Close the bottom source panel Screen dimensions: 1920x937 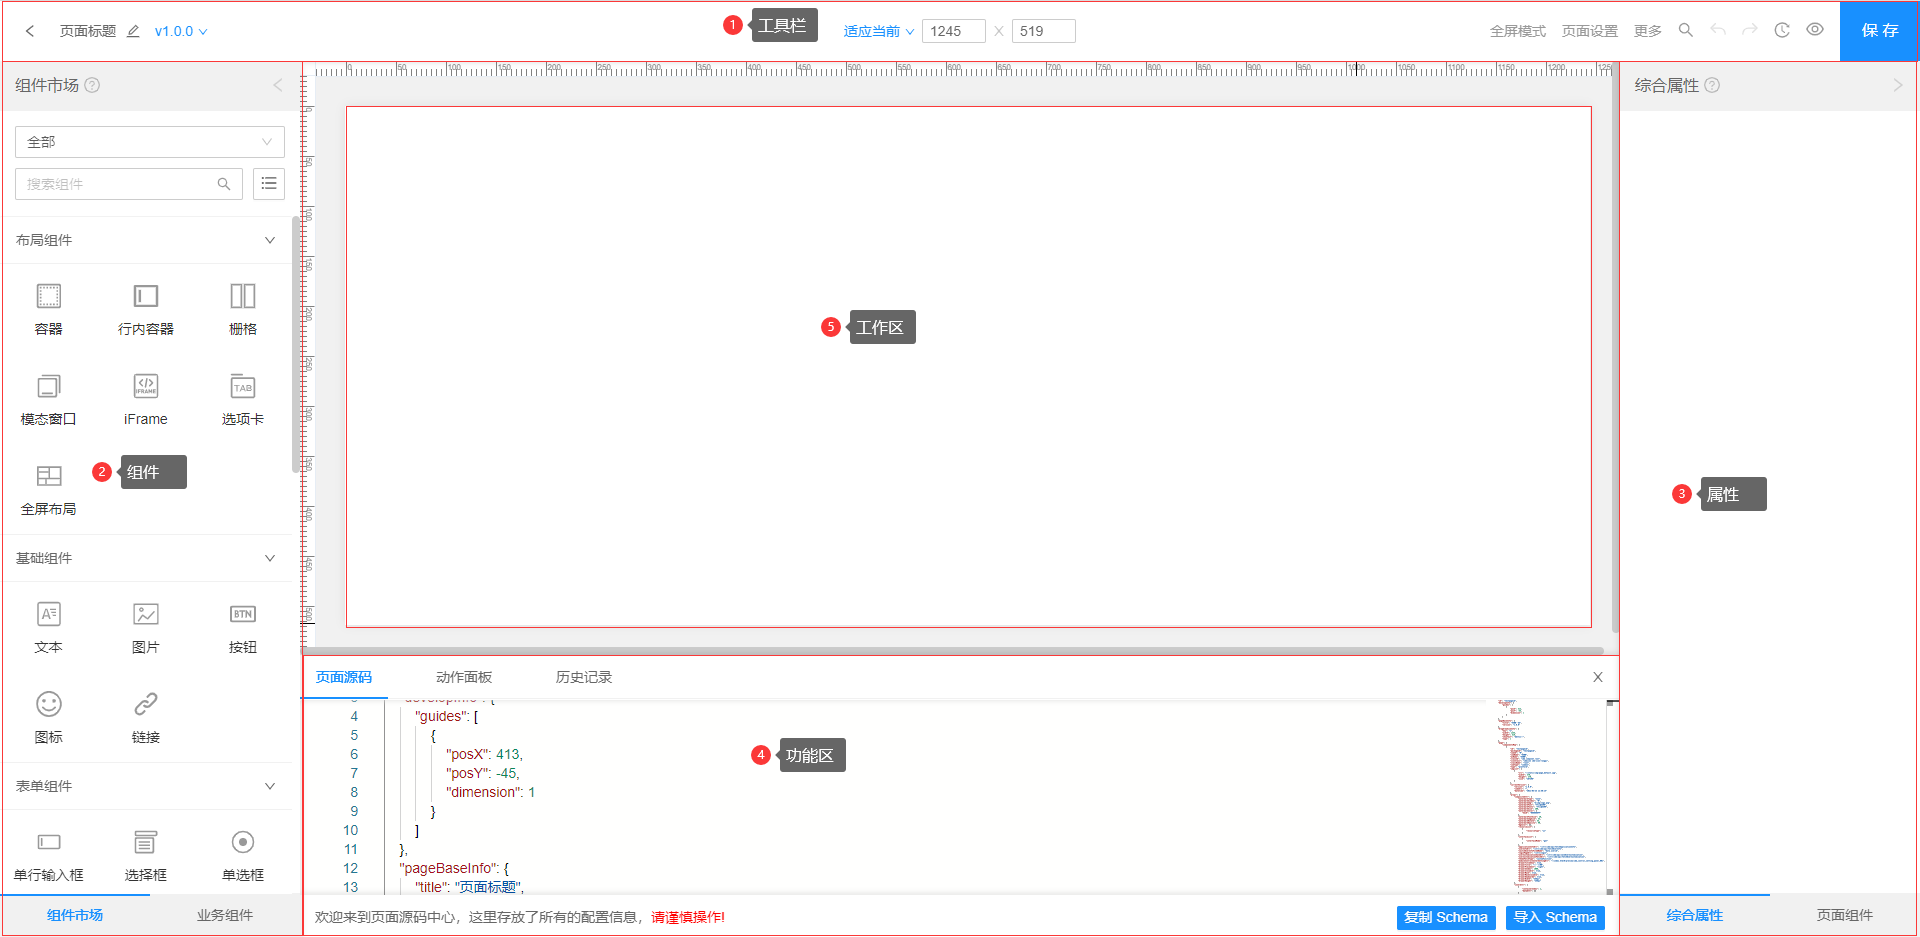[1598, 677]
